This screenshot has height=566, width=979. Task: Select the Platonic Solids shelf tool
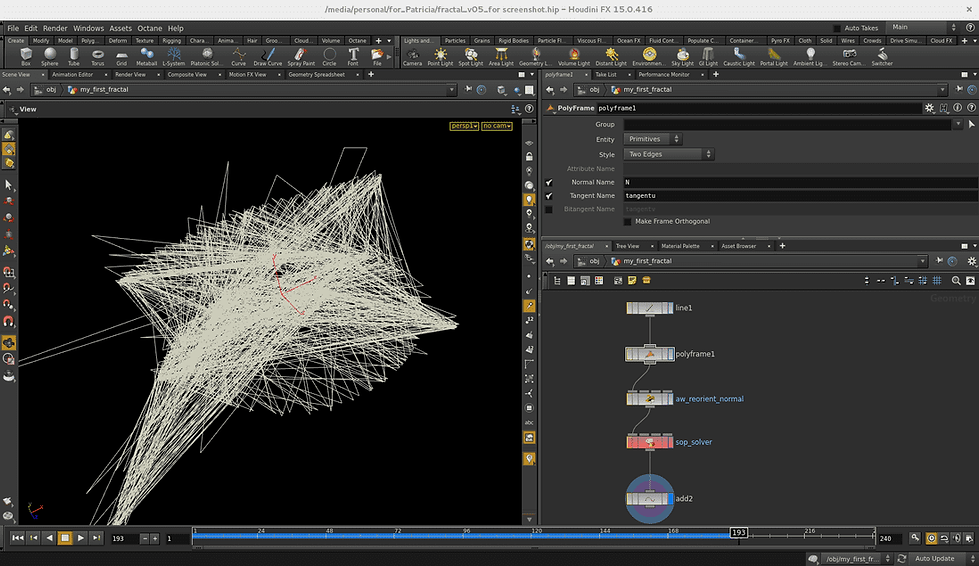pyautogui.click(x=206, y=57)
